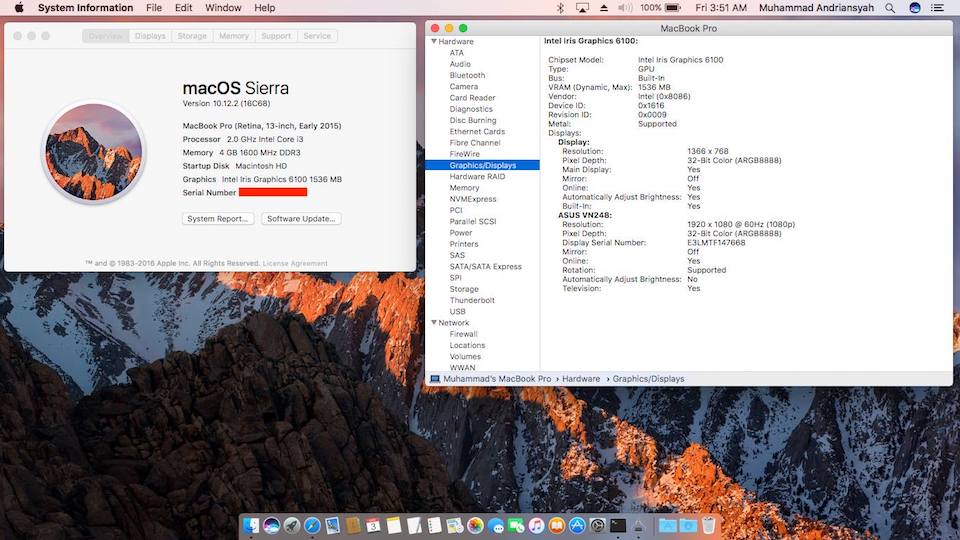Image resolution: width=960 pixels, height=540 pixels.
Task: Click user name Muhammad Andriansyah in menu bar
Action: pos(816,8)
